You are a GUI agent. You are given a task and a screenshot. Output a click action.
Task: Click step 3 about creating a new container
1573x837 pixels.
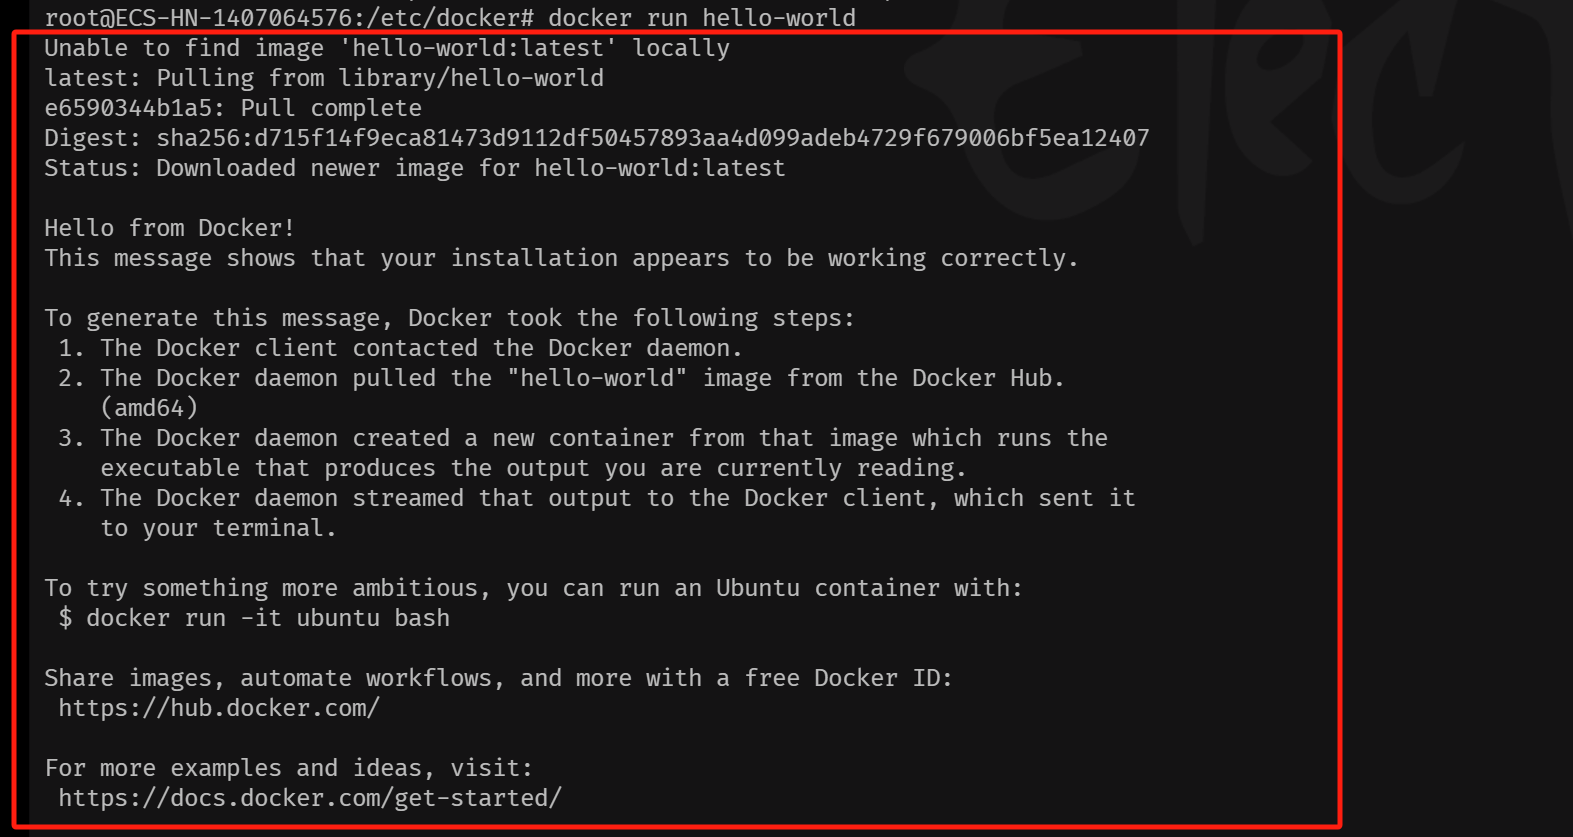click(583, 453)
